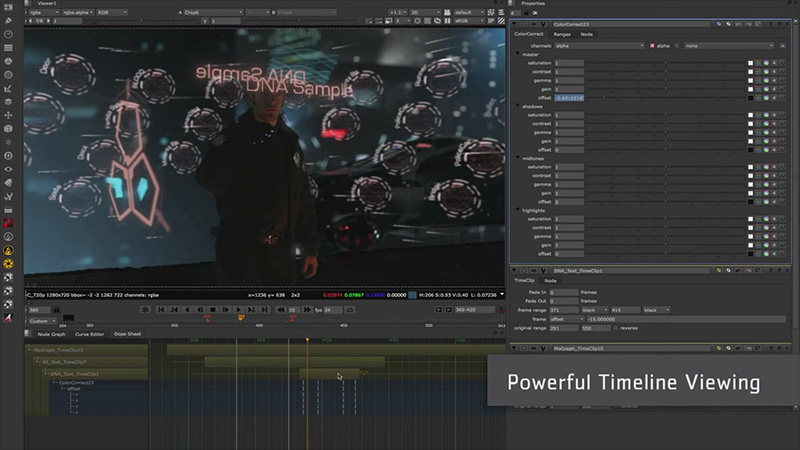Open the frame offset mode dropdown

(x=566, y=319)
